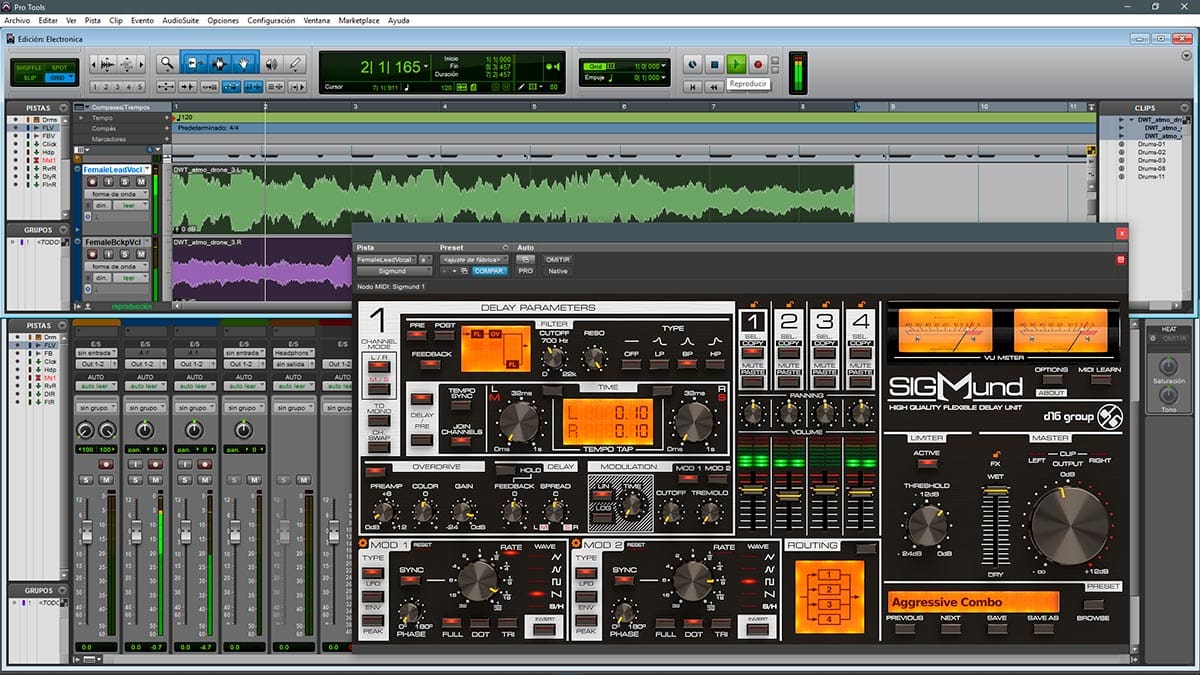Click the d16 group logo

(x=1084, y=415)
